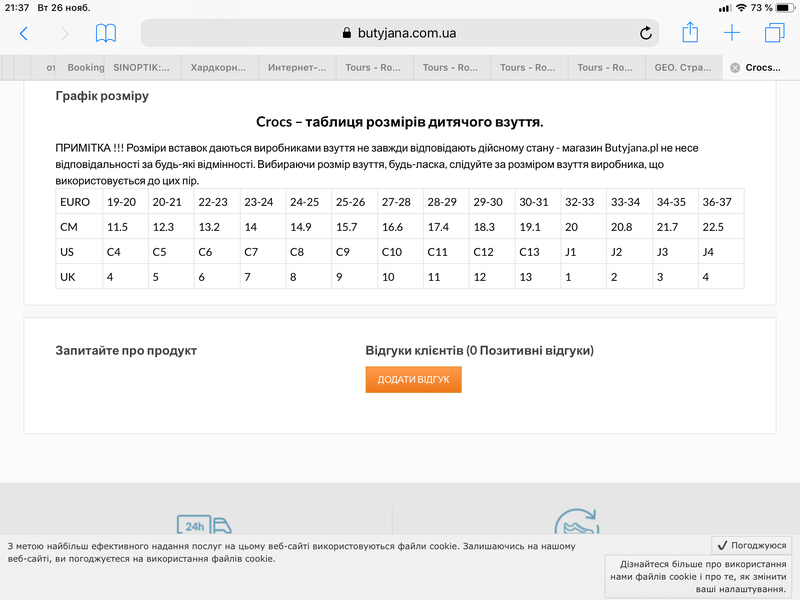Select UK size cell 10
Screen dimensions: 800x600
(401, 277)
